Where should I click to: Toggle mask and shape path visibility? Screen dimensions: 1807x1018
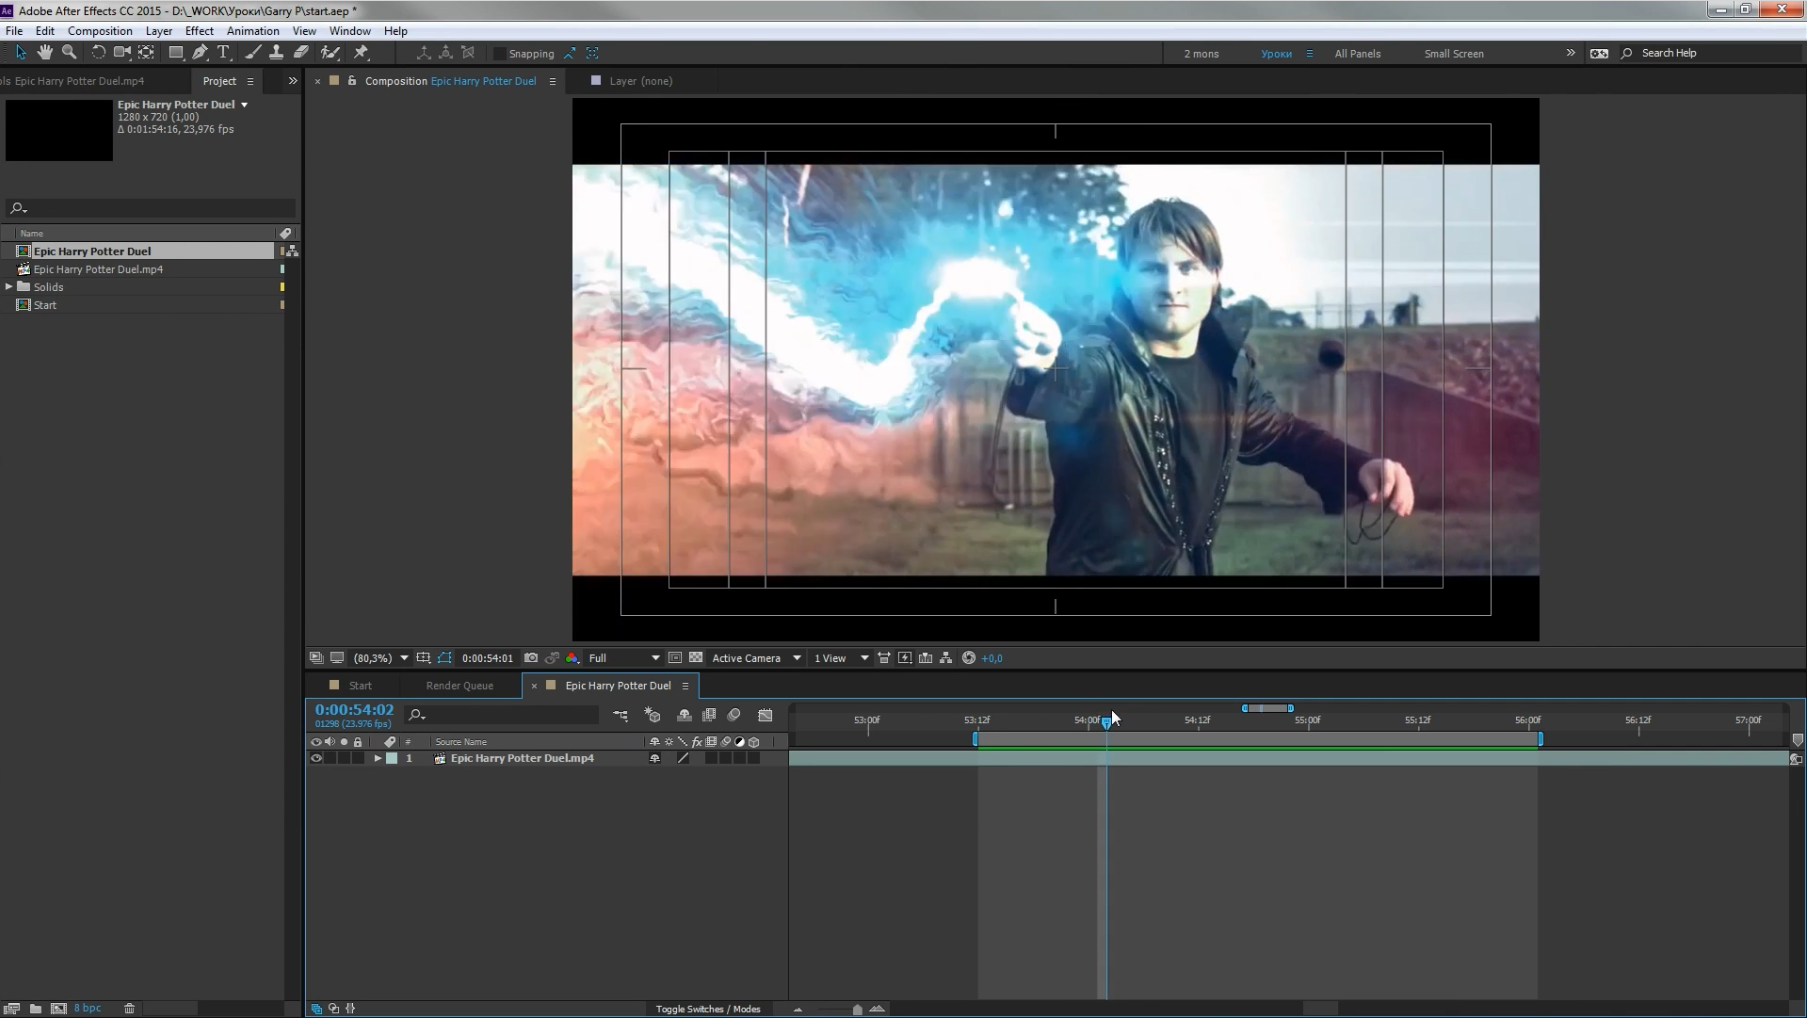point(445,658)
